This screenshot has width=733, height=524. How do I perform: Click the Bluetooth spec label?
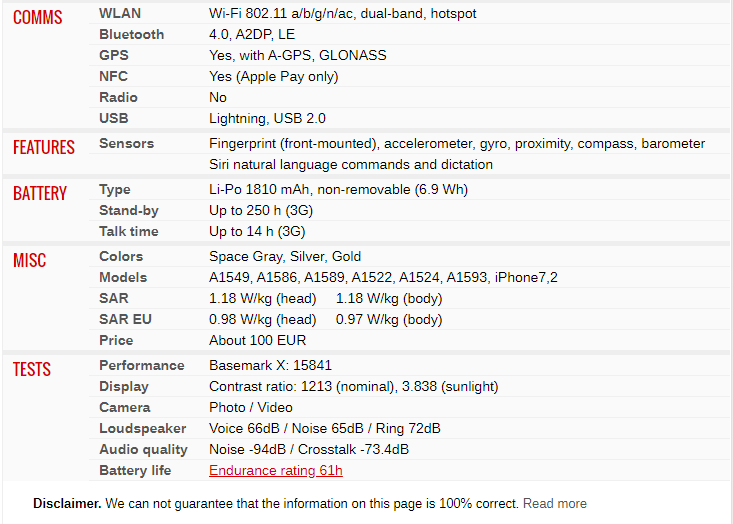(x=131, y=35)
